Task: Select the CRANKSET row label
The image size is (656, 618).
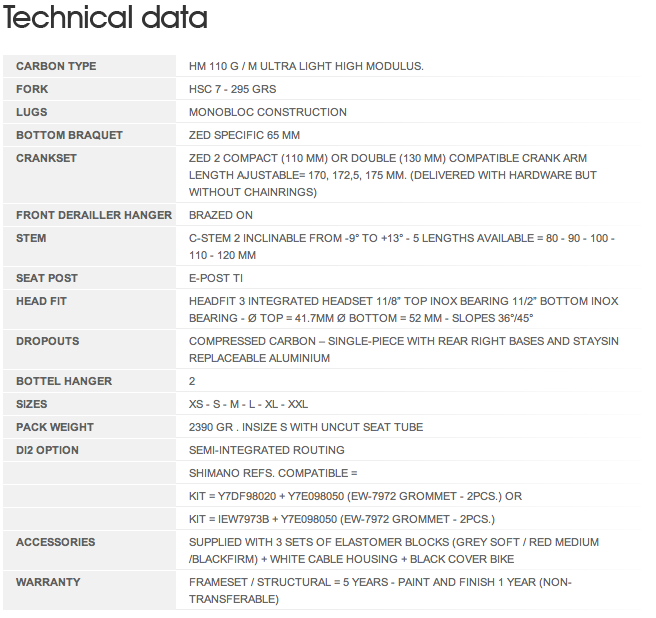Action: 46,158
